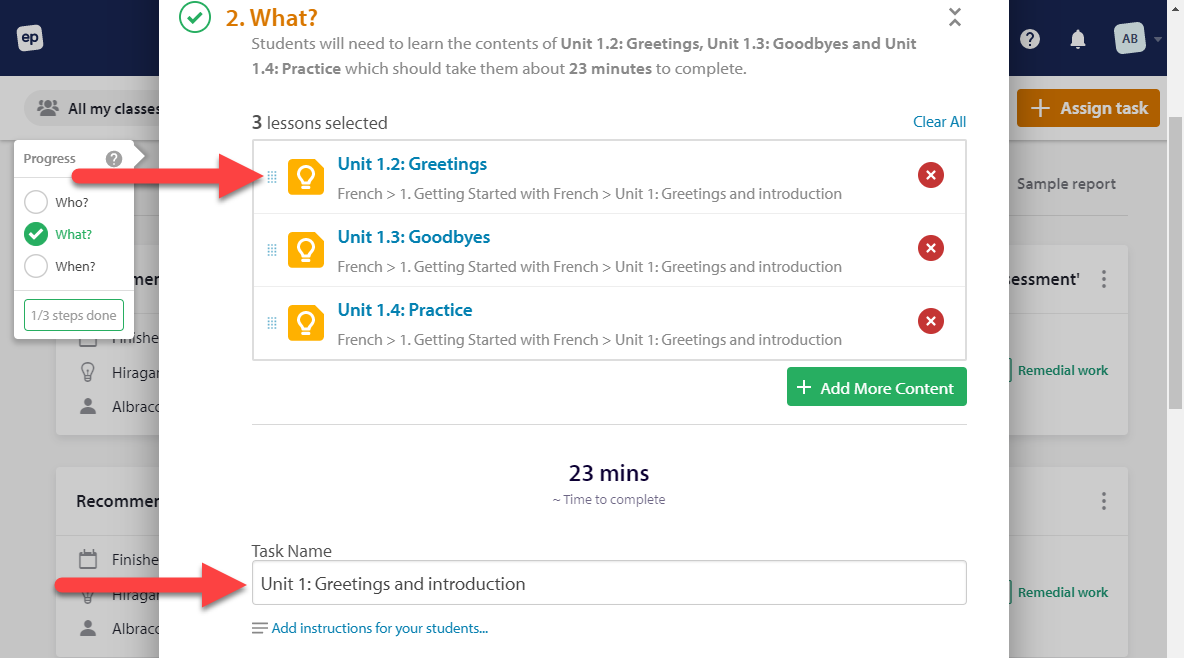Click the Task Name input field
The height and width of the screenshot is (658, 1184).
tap(609, 582)
